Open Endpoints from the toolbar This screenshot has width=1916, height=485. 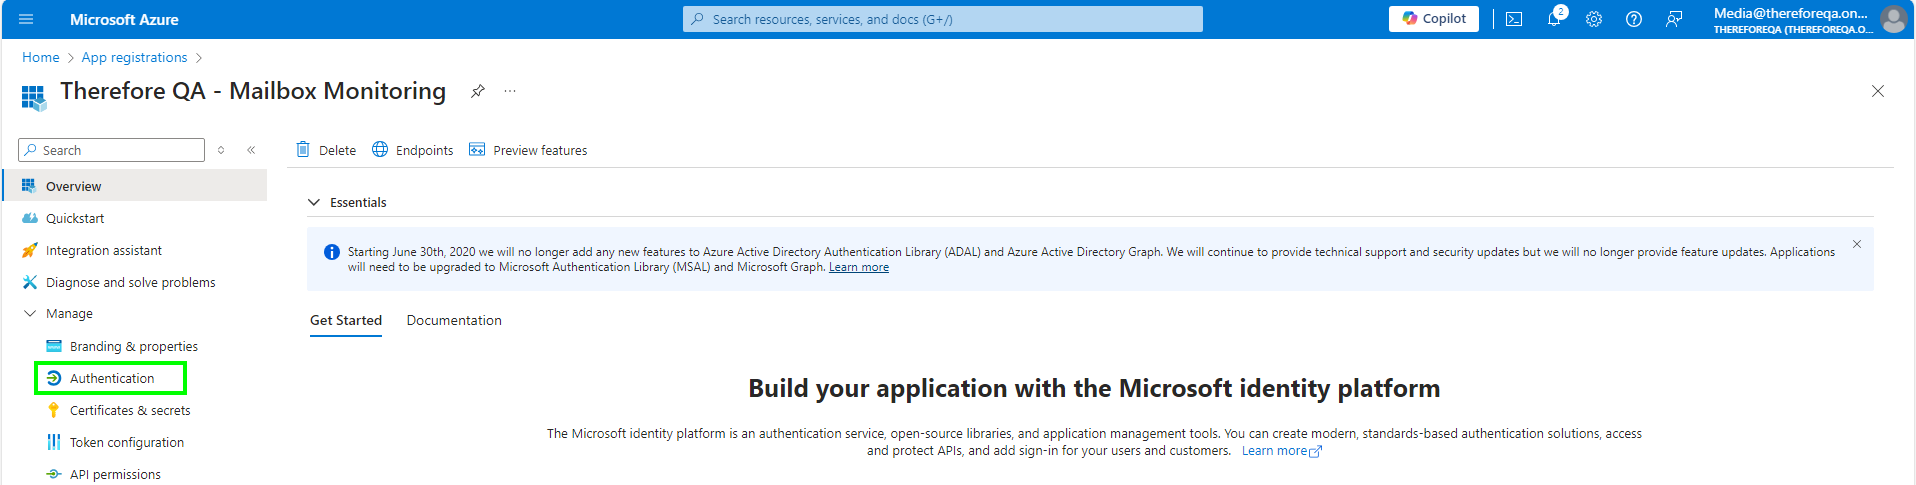[412, 150]
